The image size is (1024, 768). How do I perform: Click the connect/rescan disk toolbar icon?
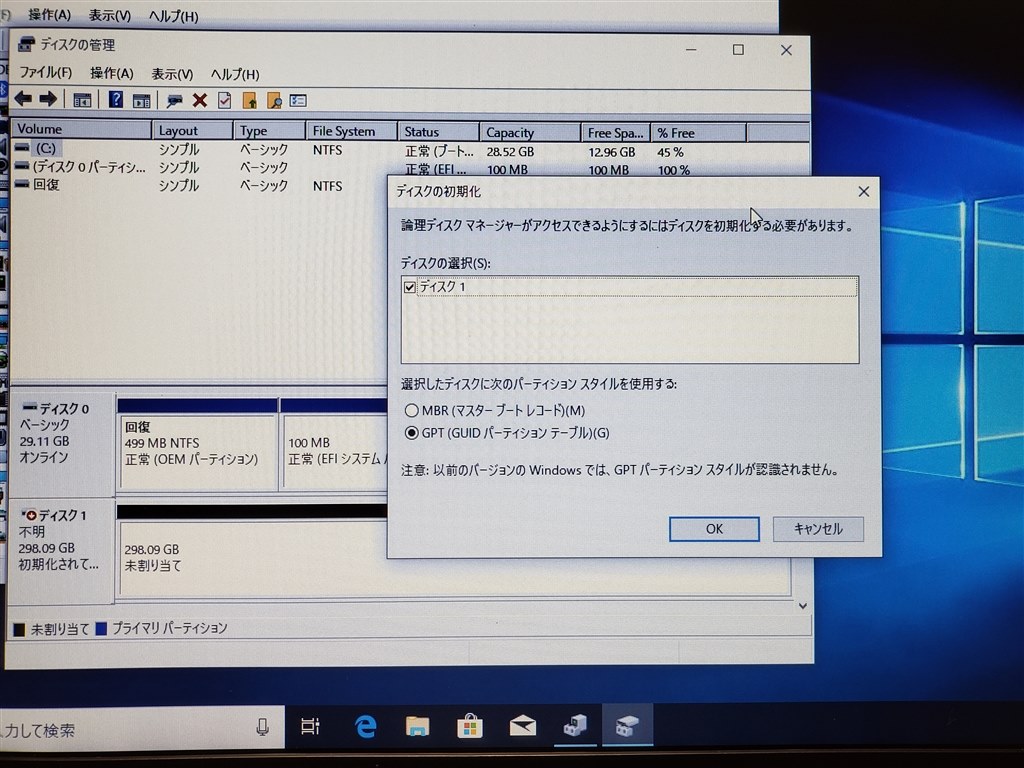pyautogui.click(x=174, y=101)
